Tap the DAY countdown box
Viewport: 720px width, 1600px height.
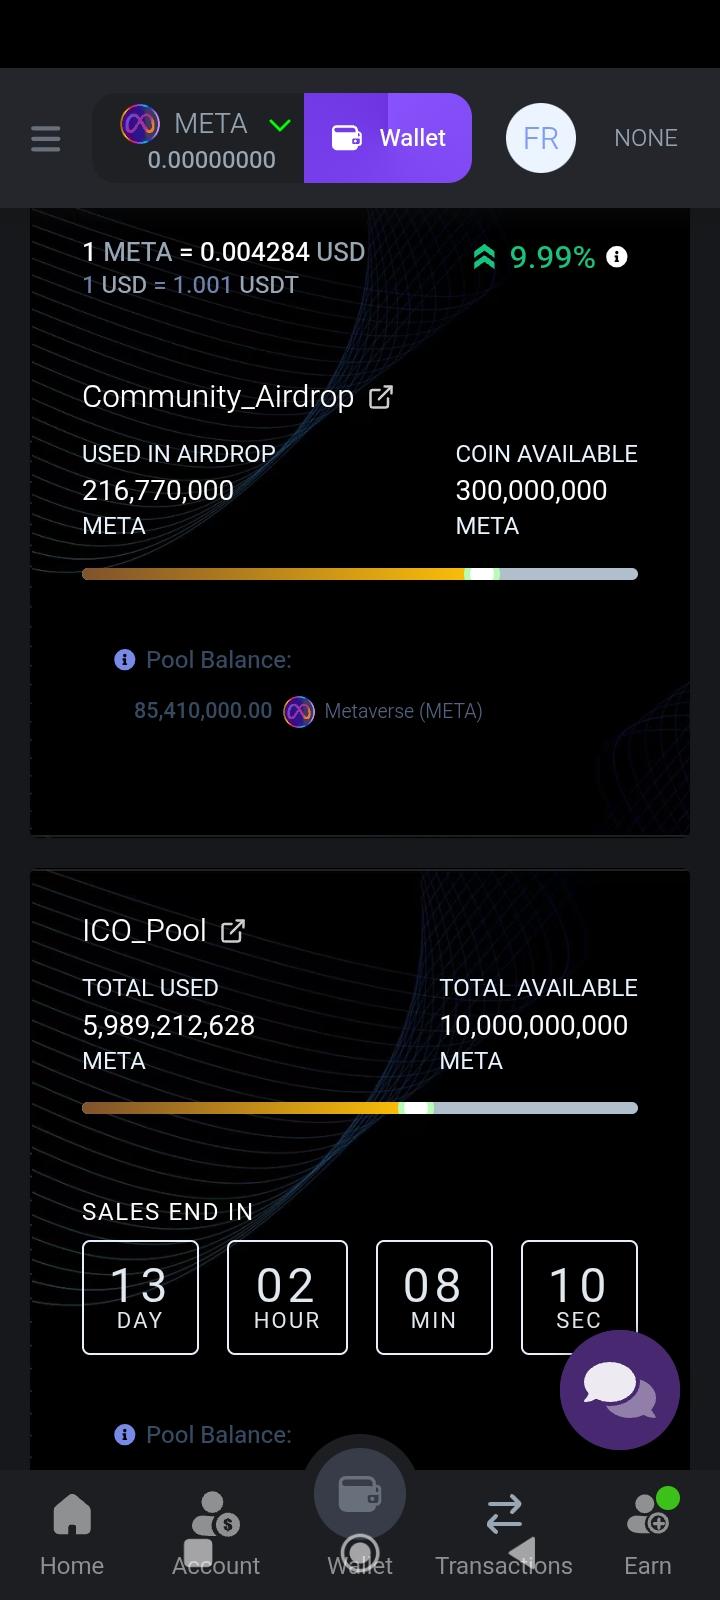click(140, 1297)
